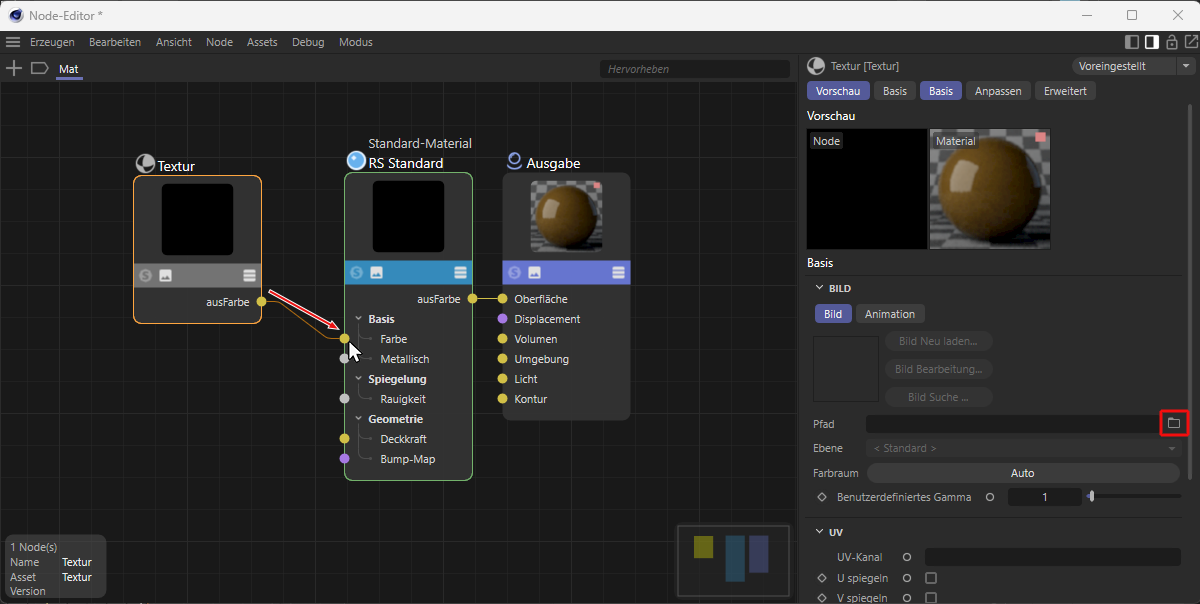Open the hamburger menu left of Erzeugen
Viewport: 1200px width, 604px height.
pos(13,42)
